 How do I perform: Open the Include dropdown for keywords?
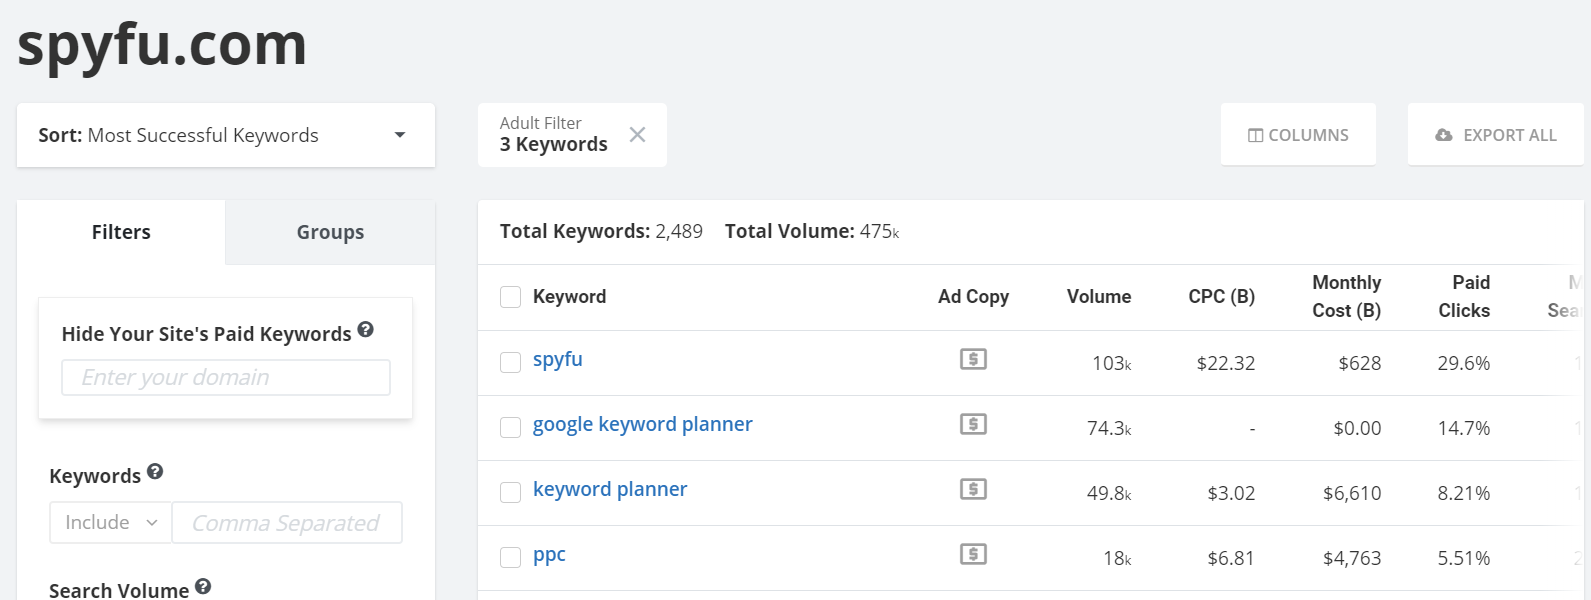coord(111,523)
